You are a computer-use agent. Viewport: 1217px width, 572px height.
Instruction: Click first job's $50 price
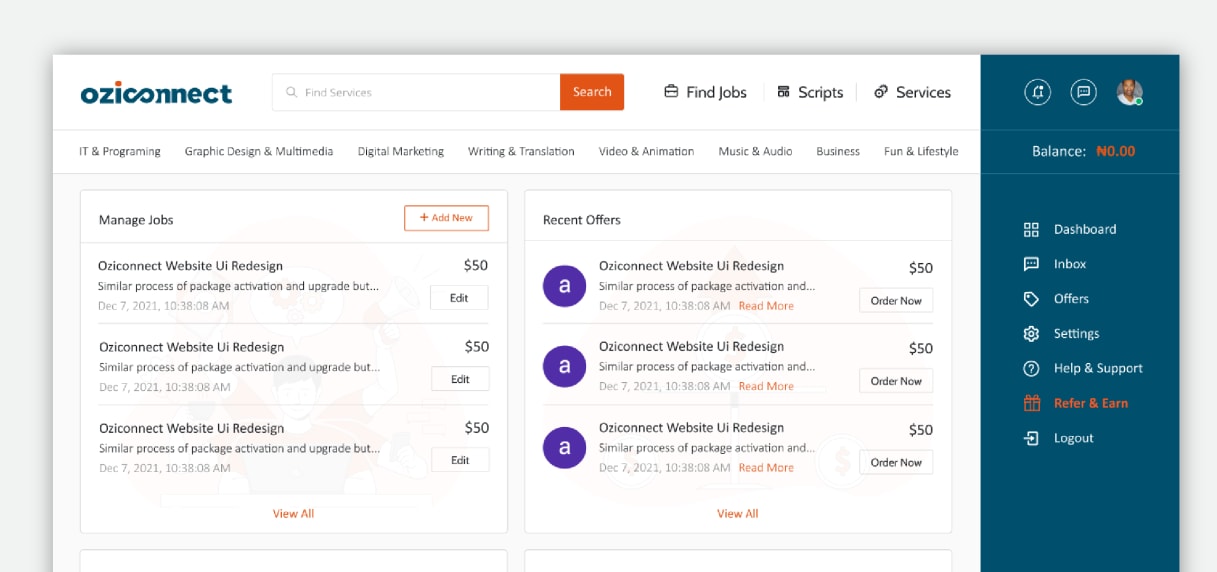tap(476, 265)
